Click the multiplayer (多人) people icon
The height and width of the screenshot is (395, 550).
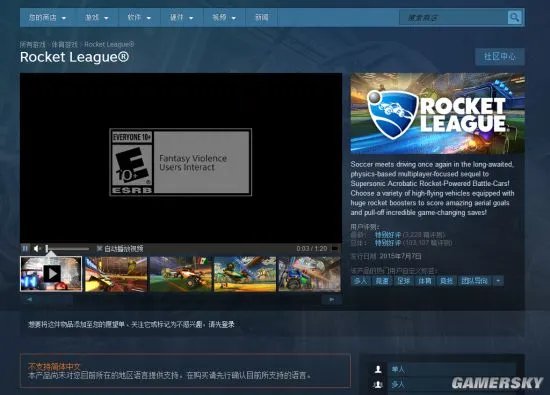tap(378, 384)
